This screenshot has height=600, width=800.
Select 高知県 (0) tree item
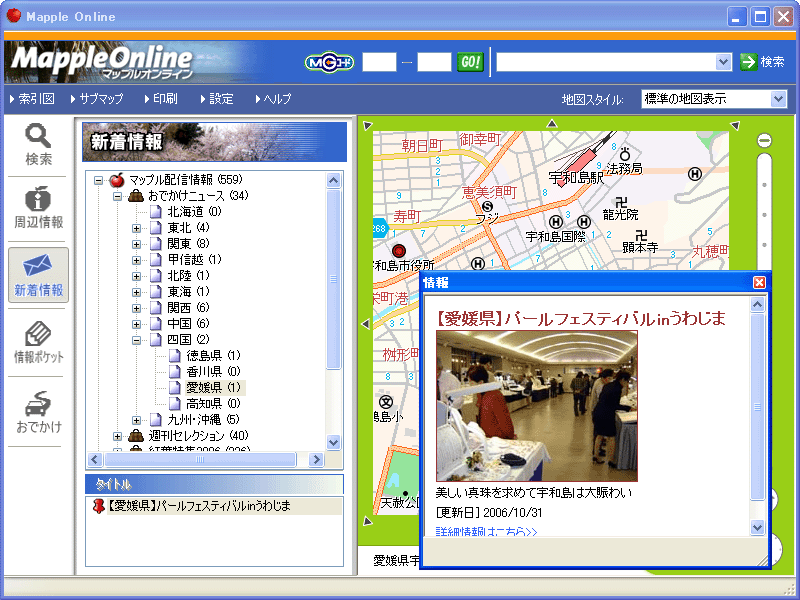pyautogui.click(x=213, y=404)
